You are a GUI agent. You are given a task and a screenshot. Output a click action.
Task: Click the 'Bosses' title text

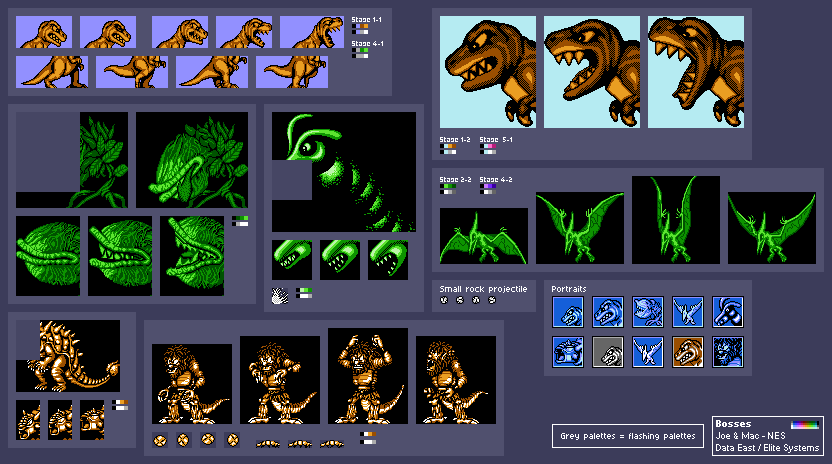click(x=733, y=424)
